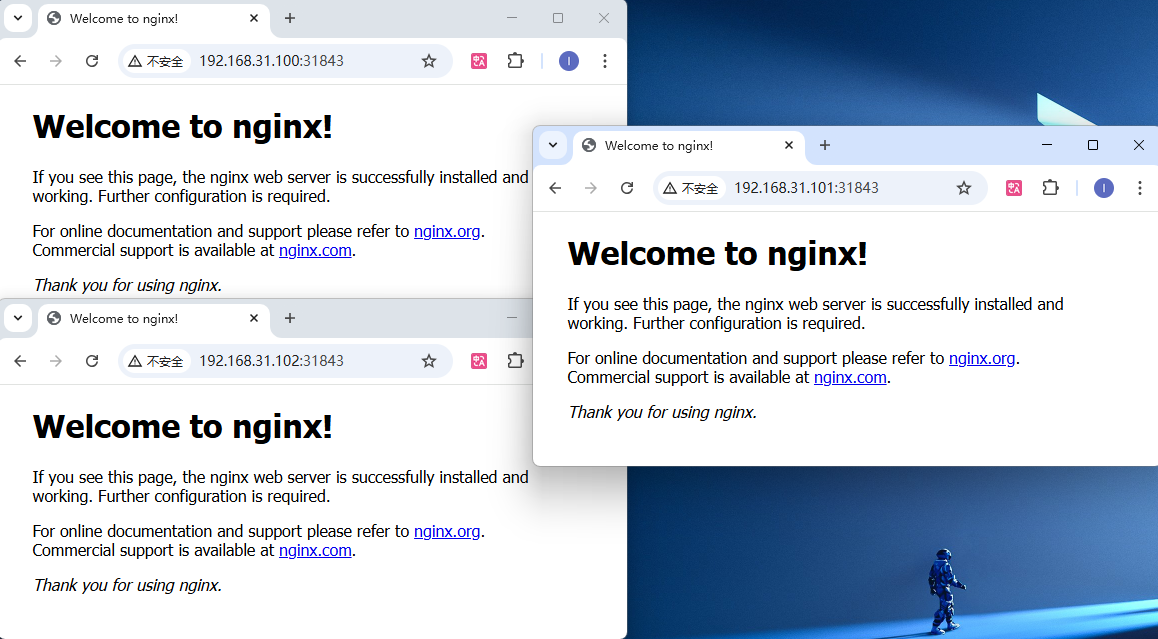Click forward arrow in 192.168.31.100 window
Screen dimensions: 1158x639
55,61
